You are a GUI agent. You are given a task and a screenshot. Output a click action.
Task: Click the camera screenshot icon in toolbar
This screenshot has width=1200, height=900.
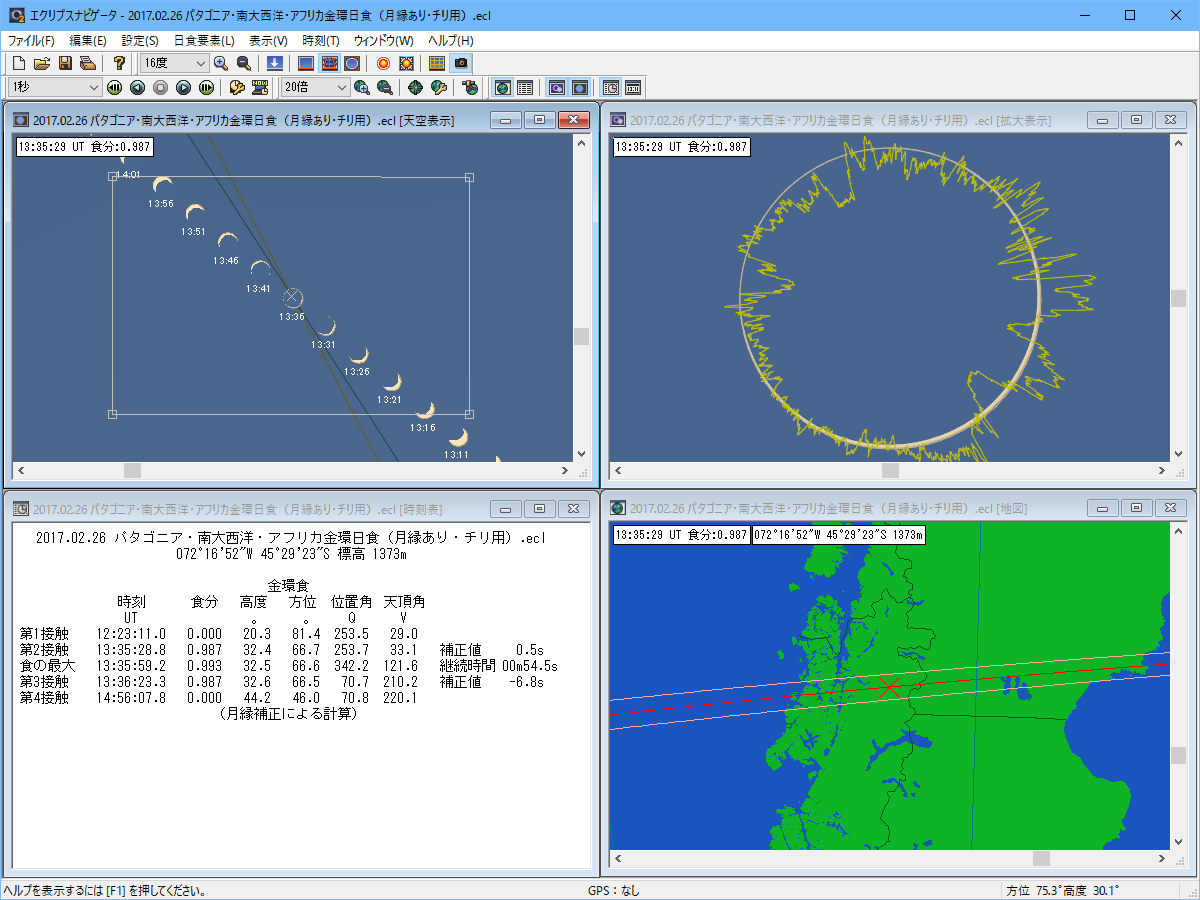[461, 63]
